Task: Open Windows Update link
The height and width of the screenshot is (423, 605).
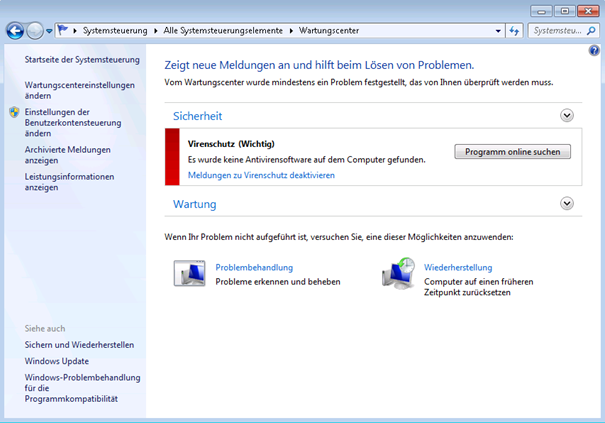Action: pyautogui.click(x=57, y=361)
